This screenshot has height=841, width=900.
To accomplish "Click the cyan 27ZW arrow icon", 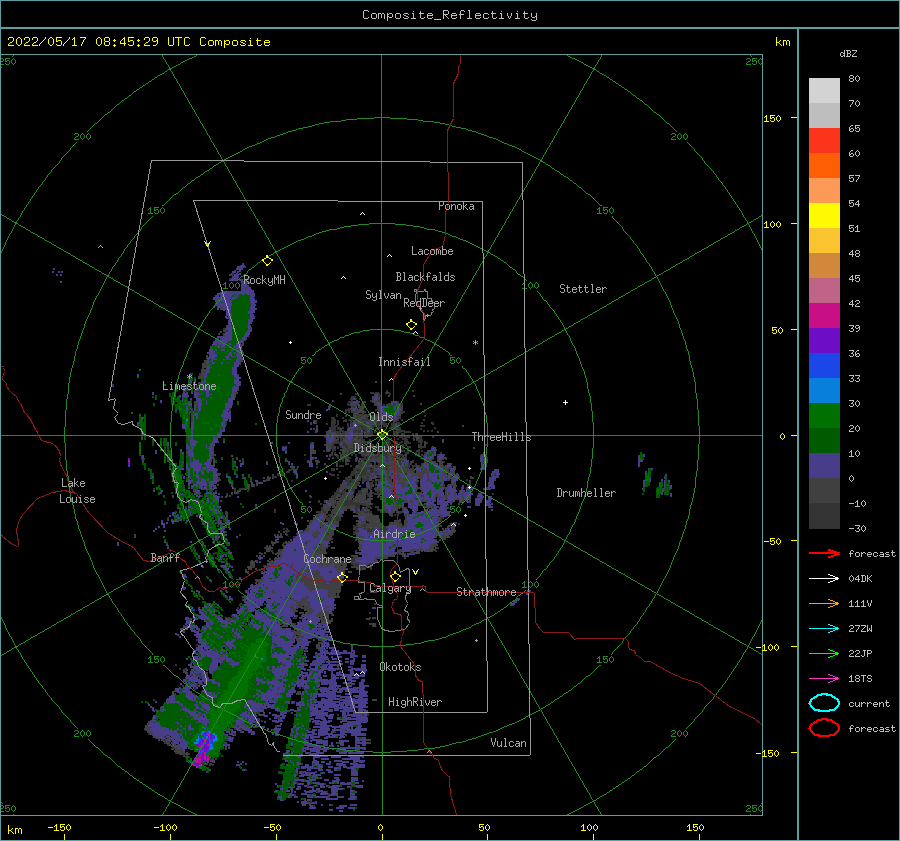I will pos(824,629).
